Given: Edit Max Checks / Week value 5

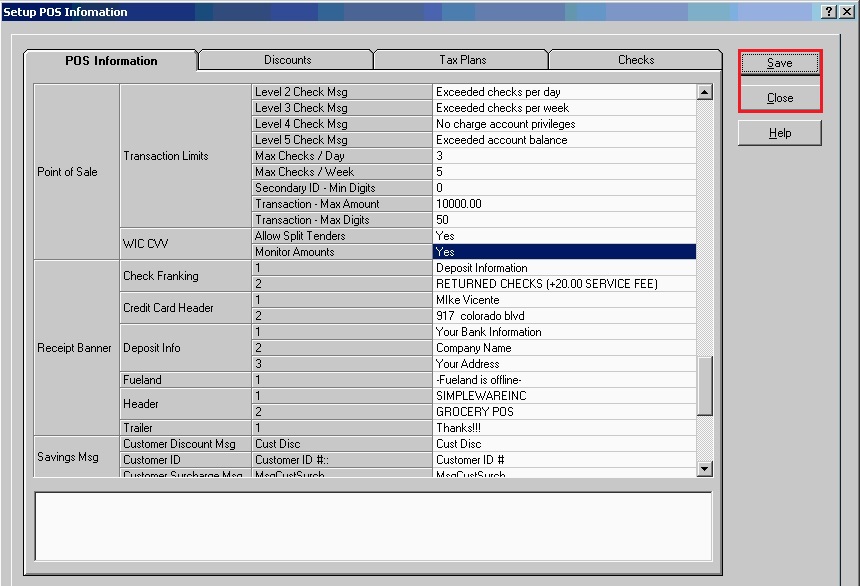Looking at the screenshot, I should click(564, 172).
